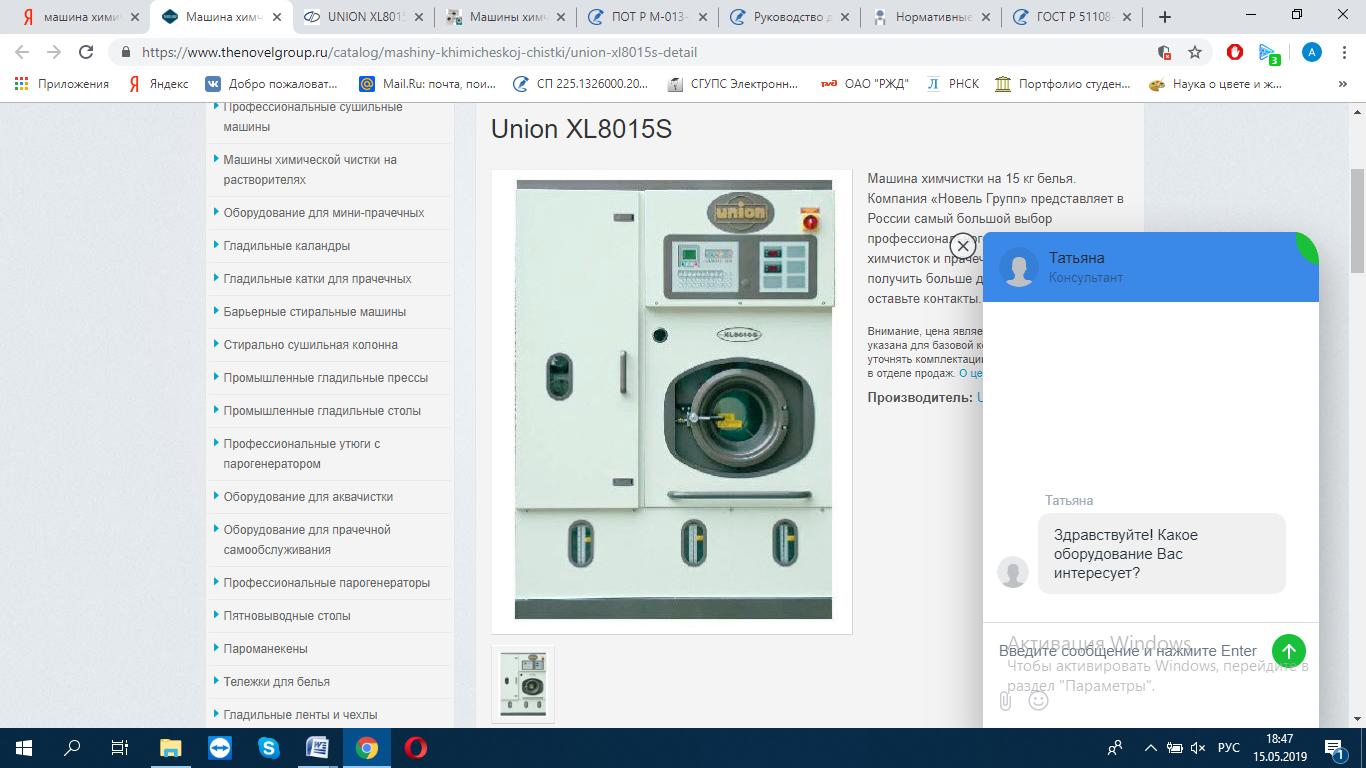
Task: Open Task View on the taskbar
Action: pos(120,748)
